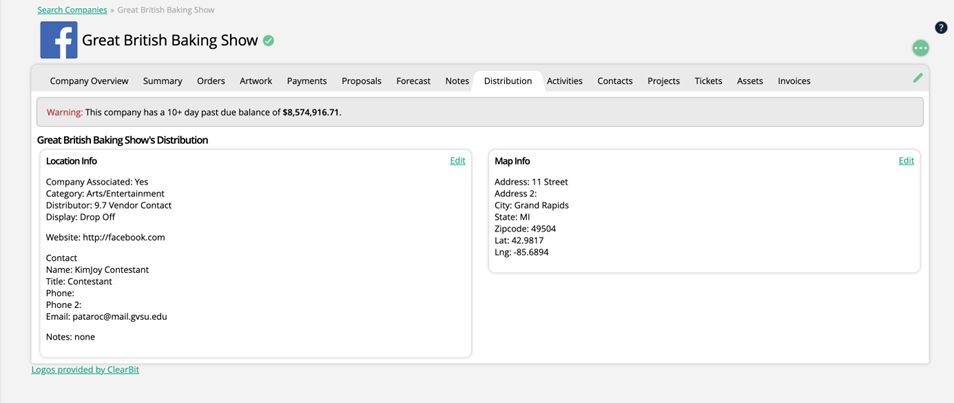Switch to the Summary tab

coord(162,81)
